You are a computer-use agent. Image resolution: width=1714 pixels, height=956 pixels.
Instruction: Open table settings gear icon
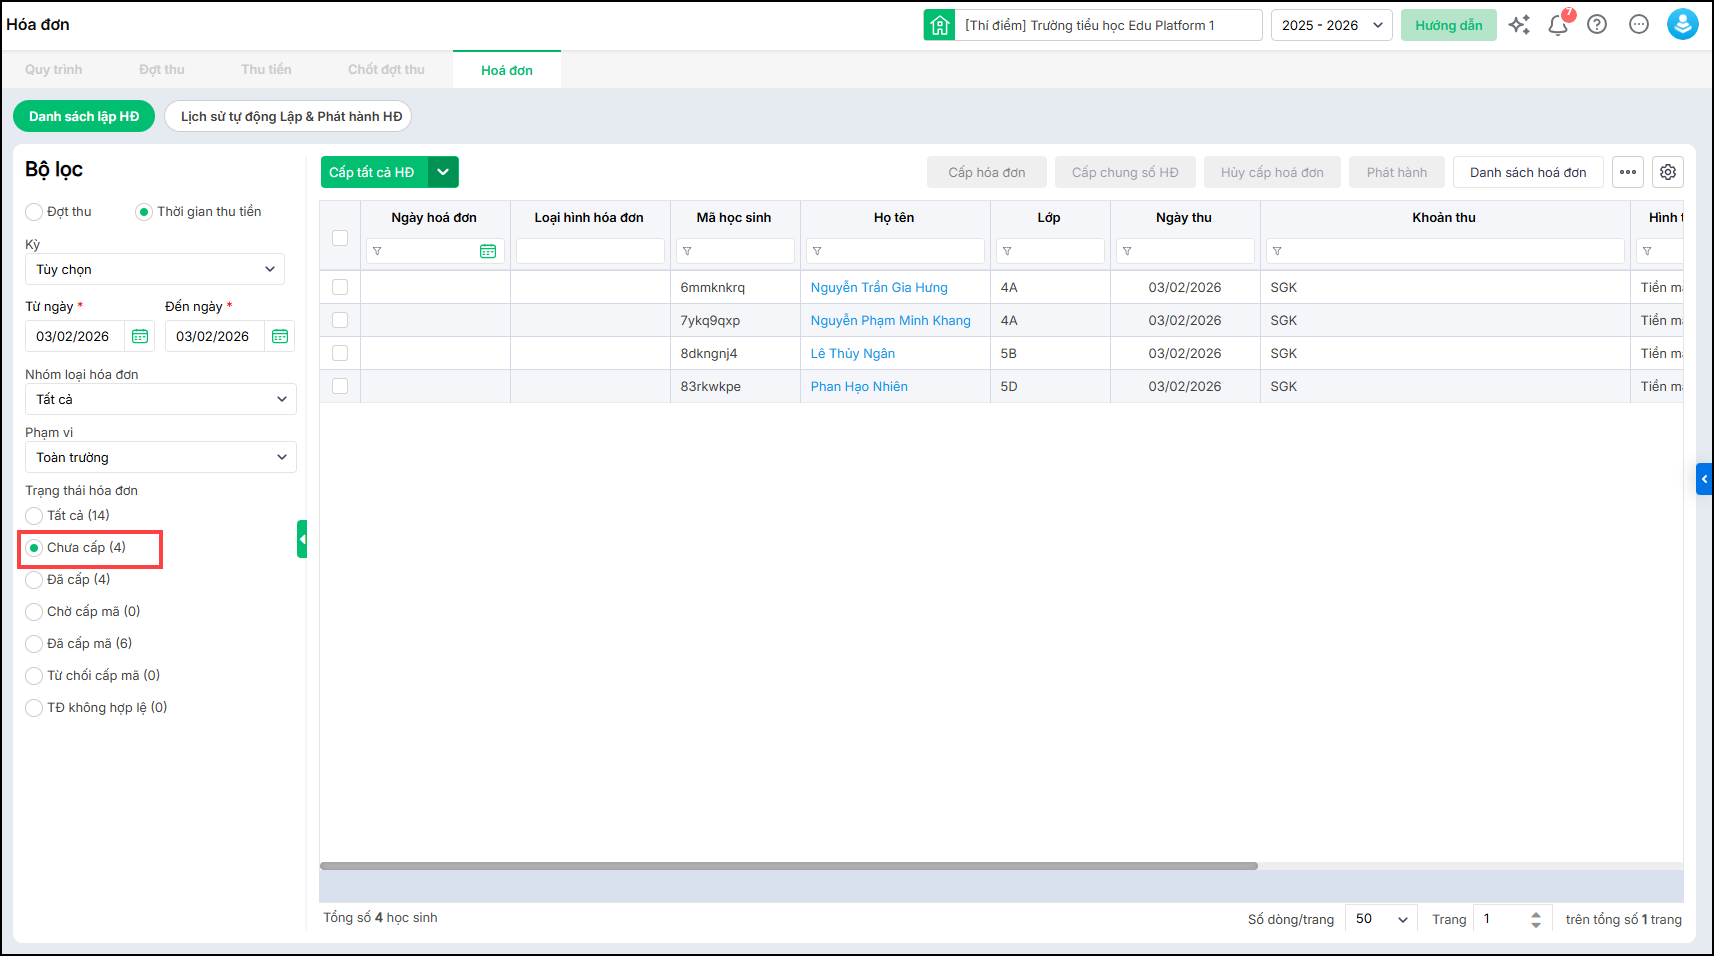click(1667, 172)
